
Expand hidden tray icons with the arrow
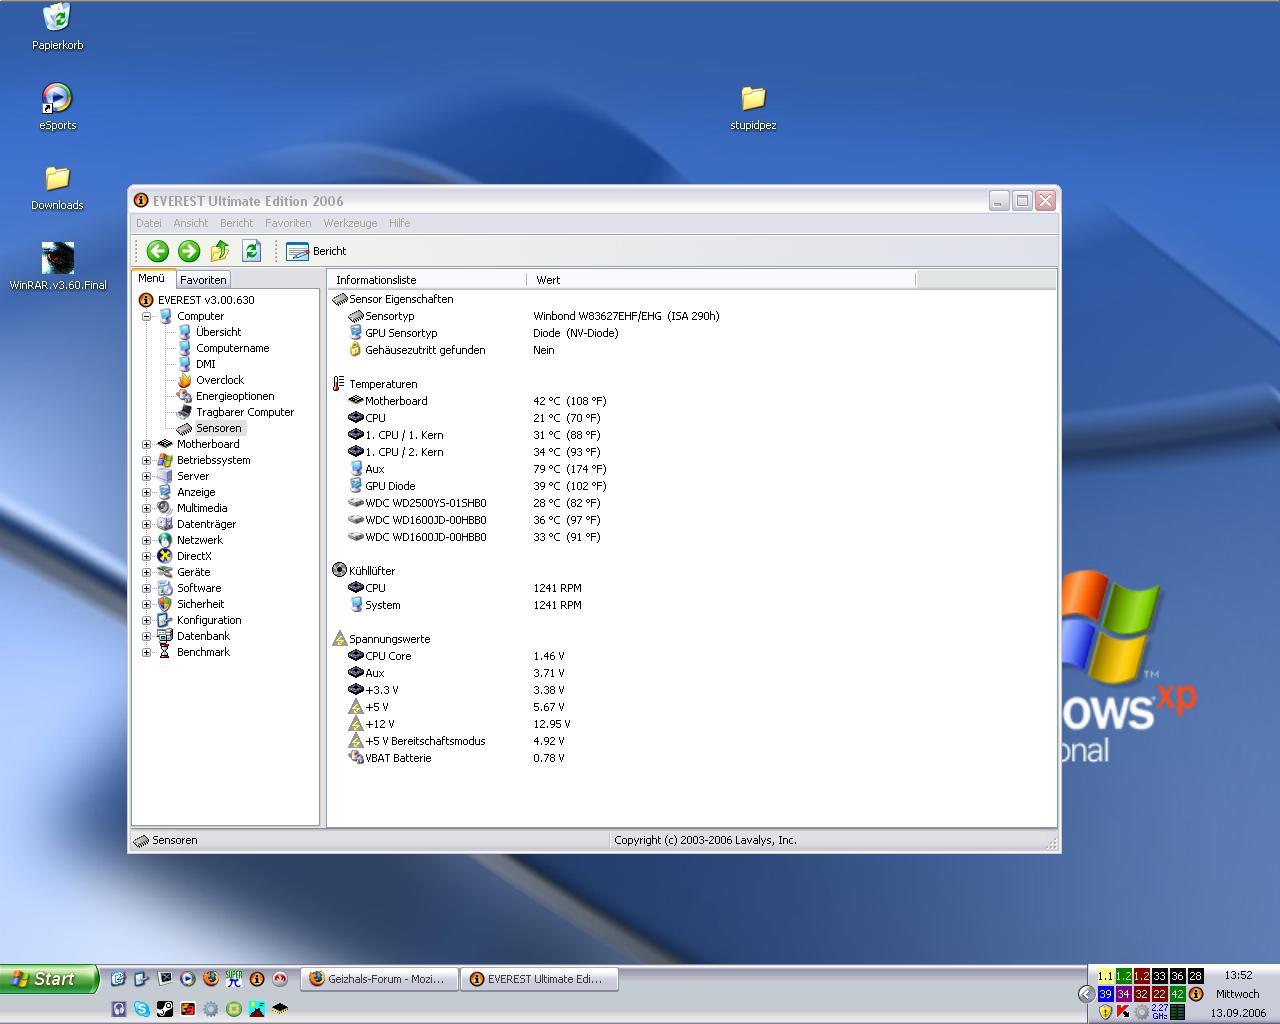pyautogui.click(x=1086, y=994)
